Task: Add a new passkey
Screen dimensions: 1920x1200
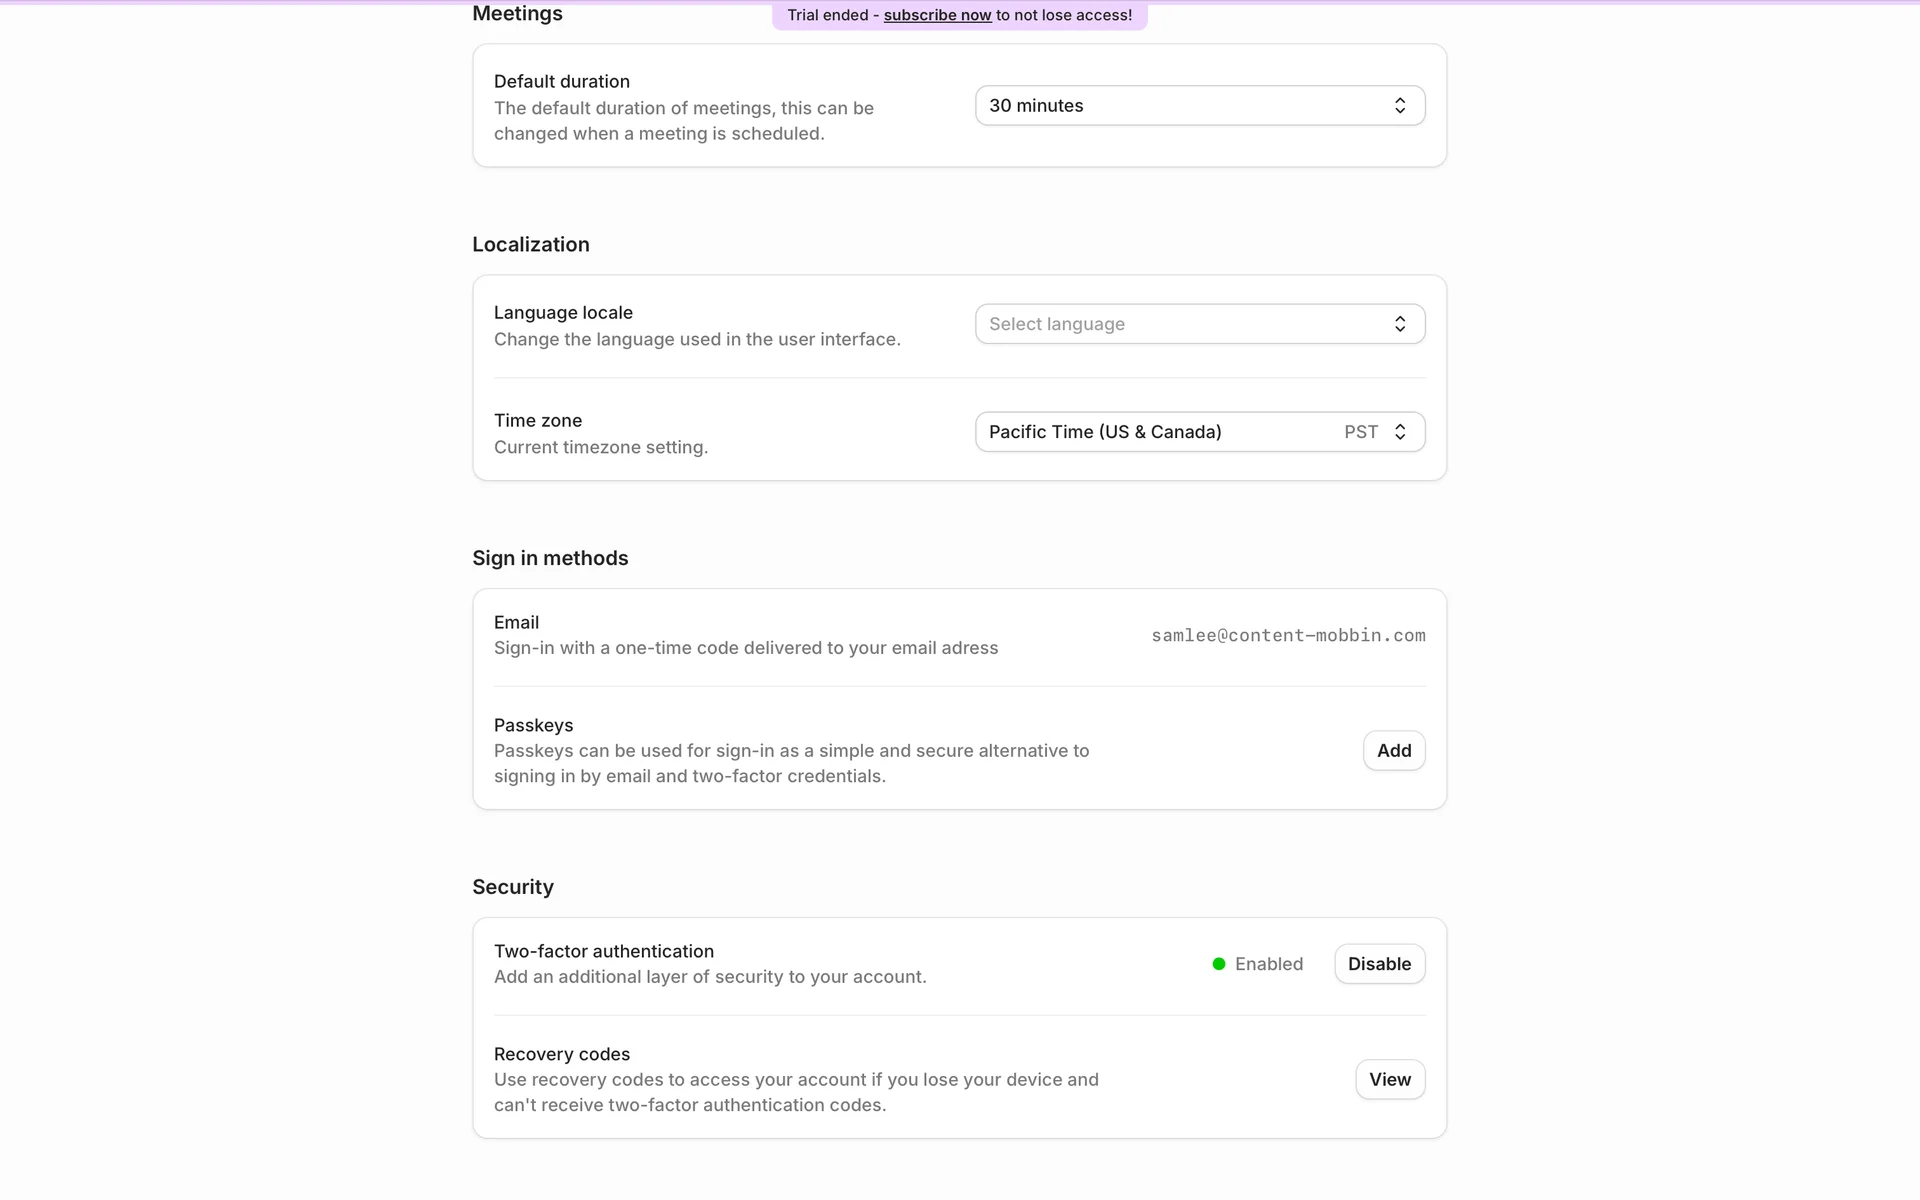Action: tap(1393, 751)
